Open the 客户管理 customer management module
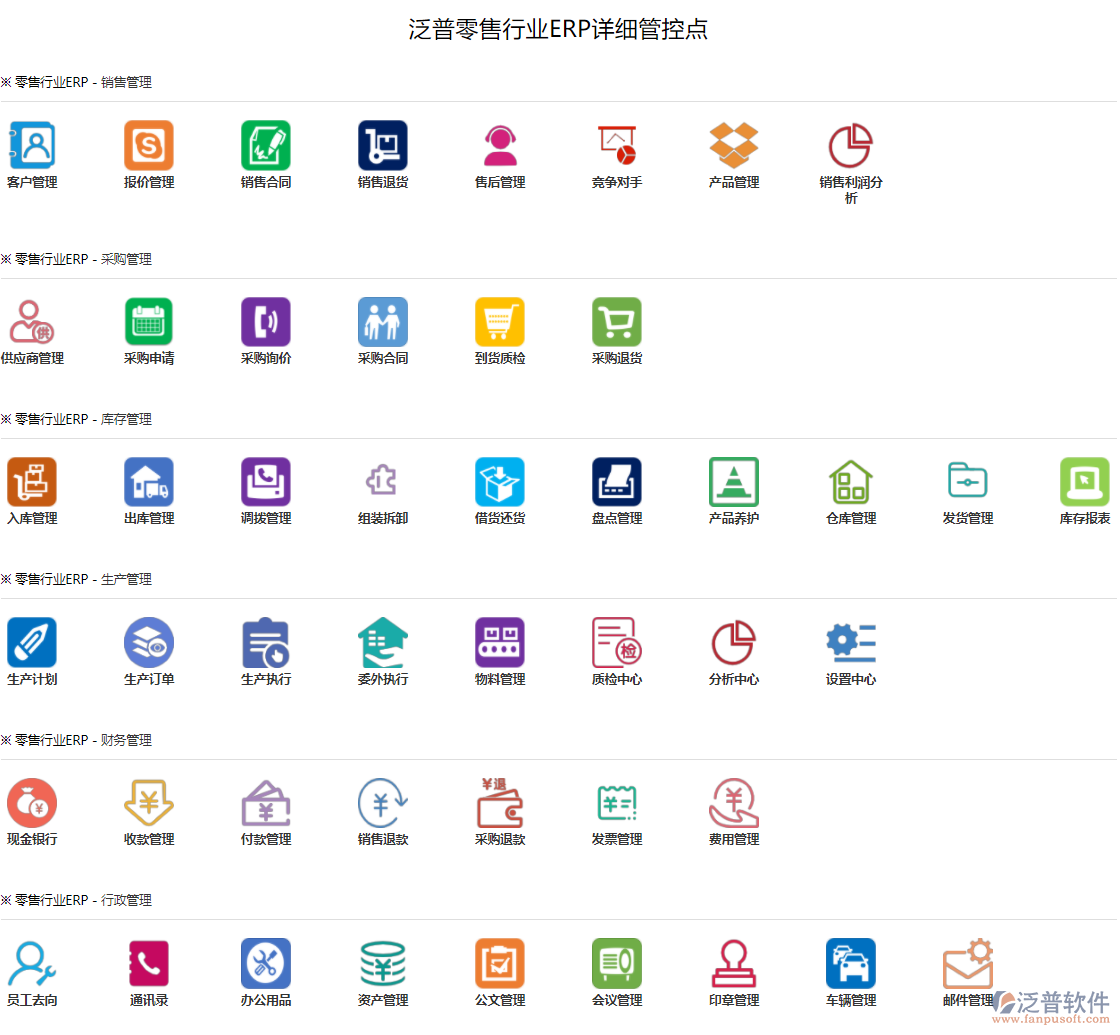 [x=32, y=150]
